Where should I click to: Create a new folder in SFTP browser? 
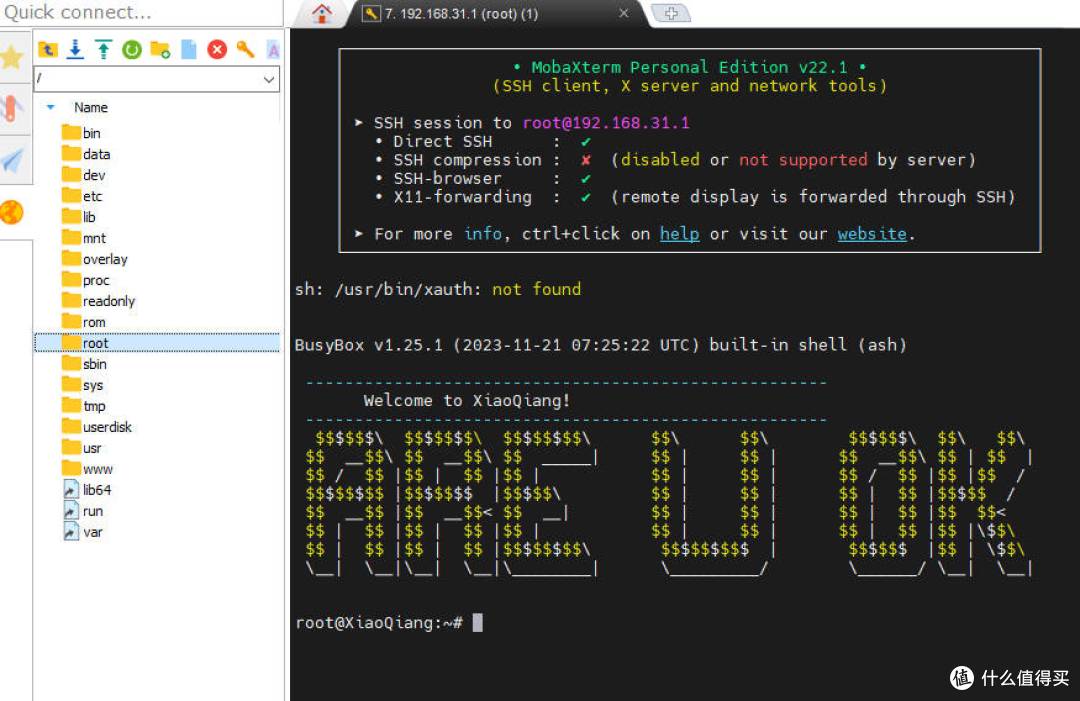pos(160,50)
